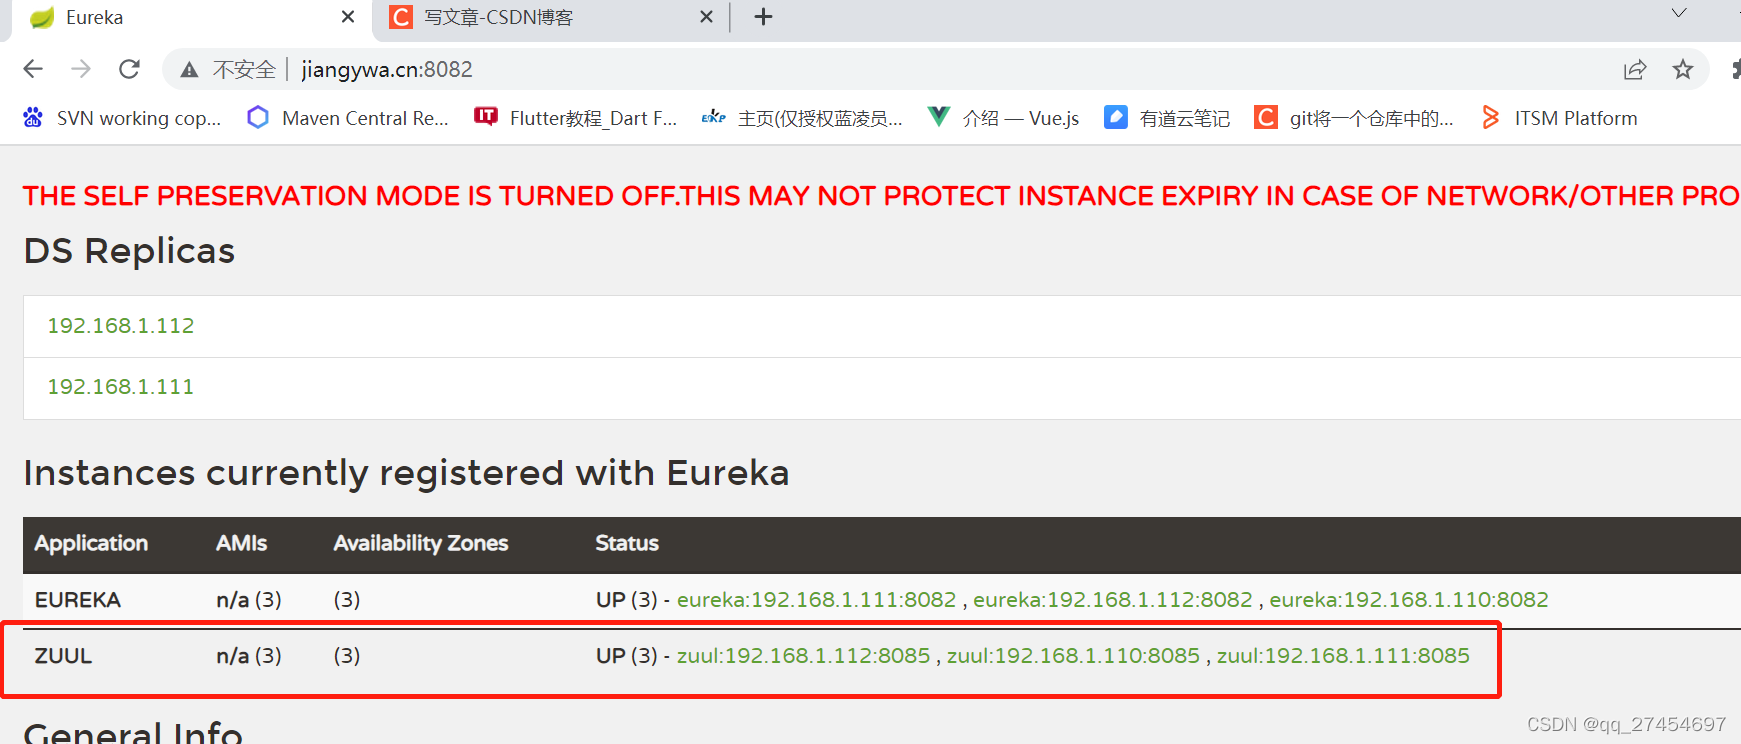
Task: Click the Availability Zones column header
Action: [421, 543]
